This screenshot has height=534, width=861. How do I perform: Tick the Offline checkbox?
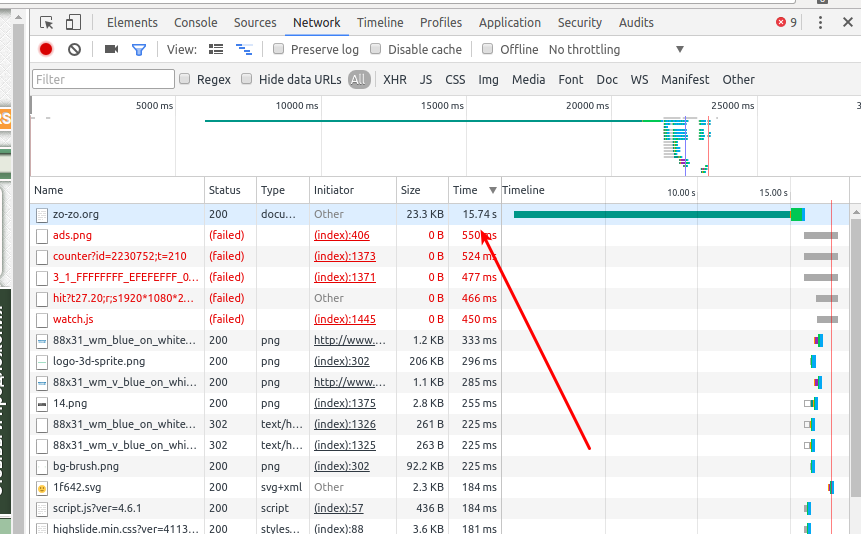(x=488, y=49)
